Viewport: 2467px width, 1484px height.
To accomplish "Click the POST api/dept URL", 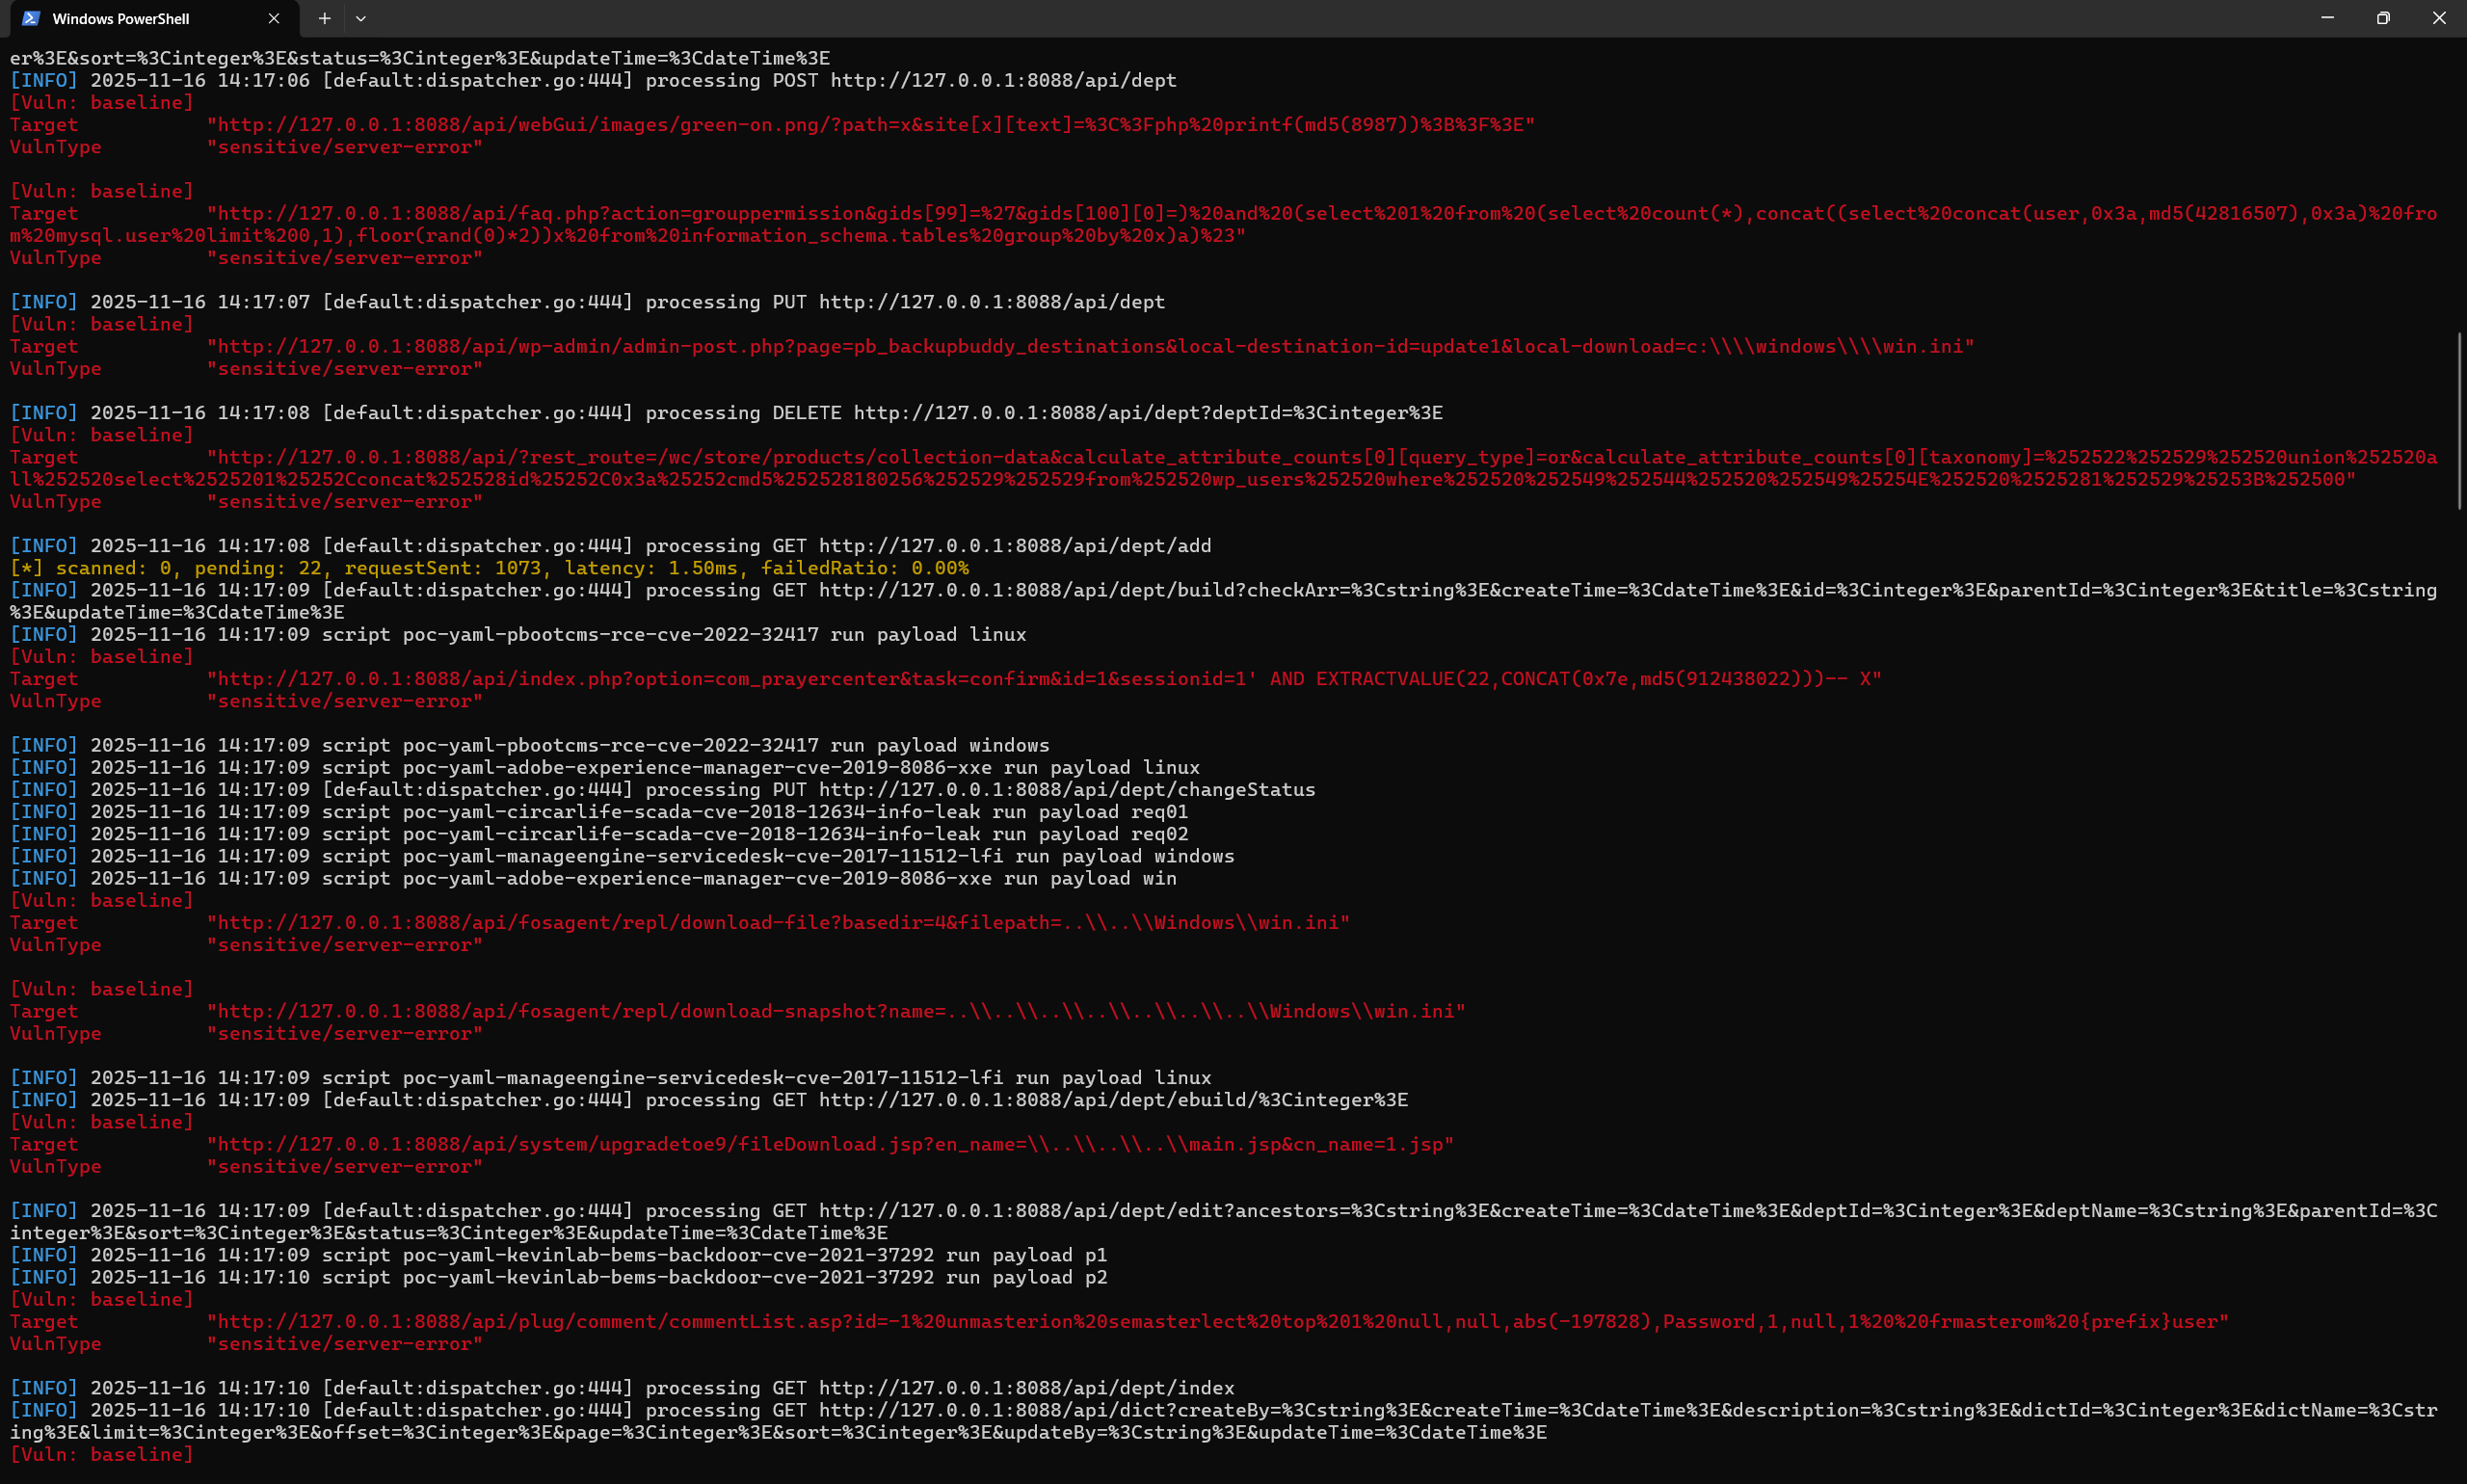I will (x=1003, y=81).
